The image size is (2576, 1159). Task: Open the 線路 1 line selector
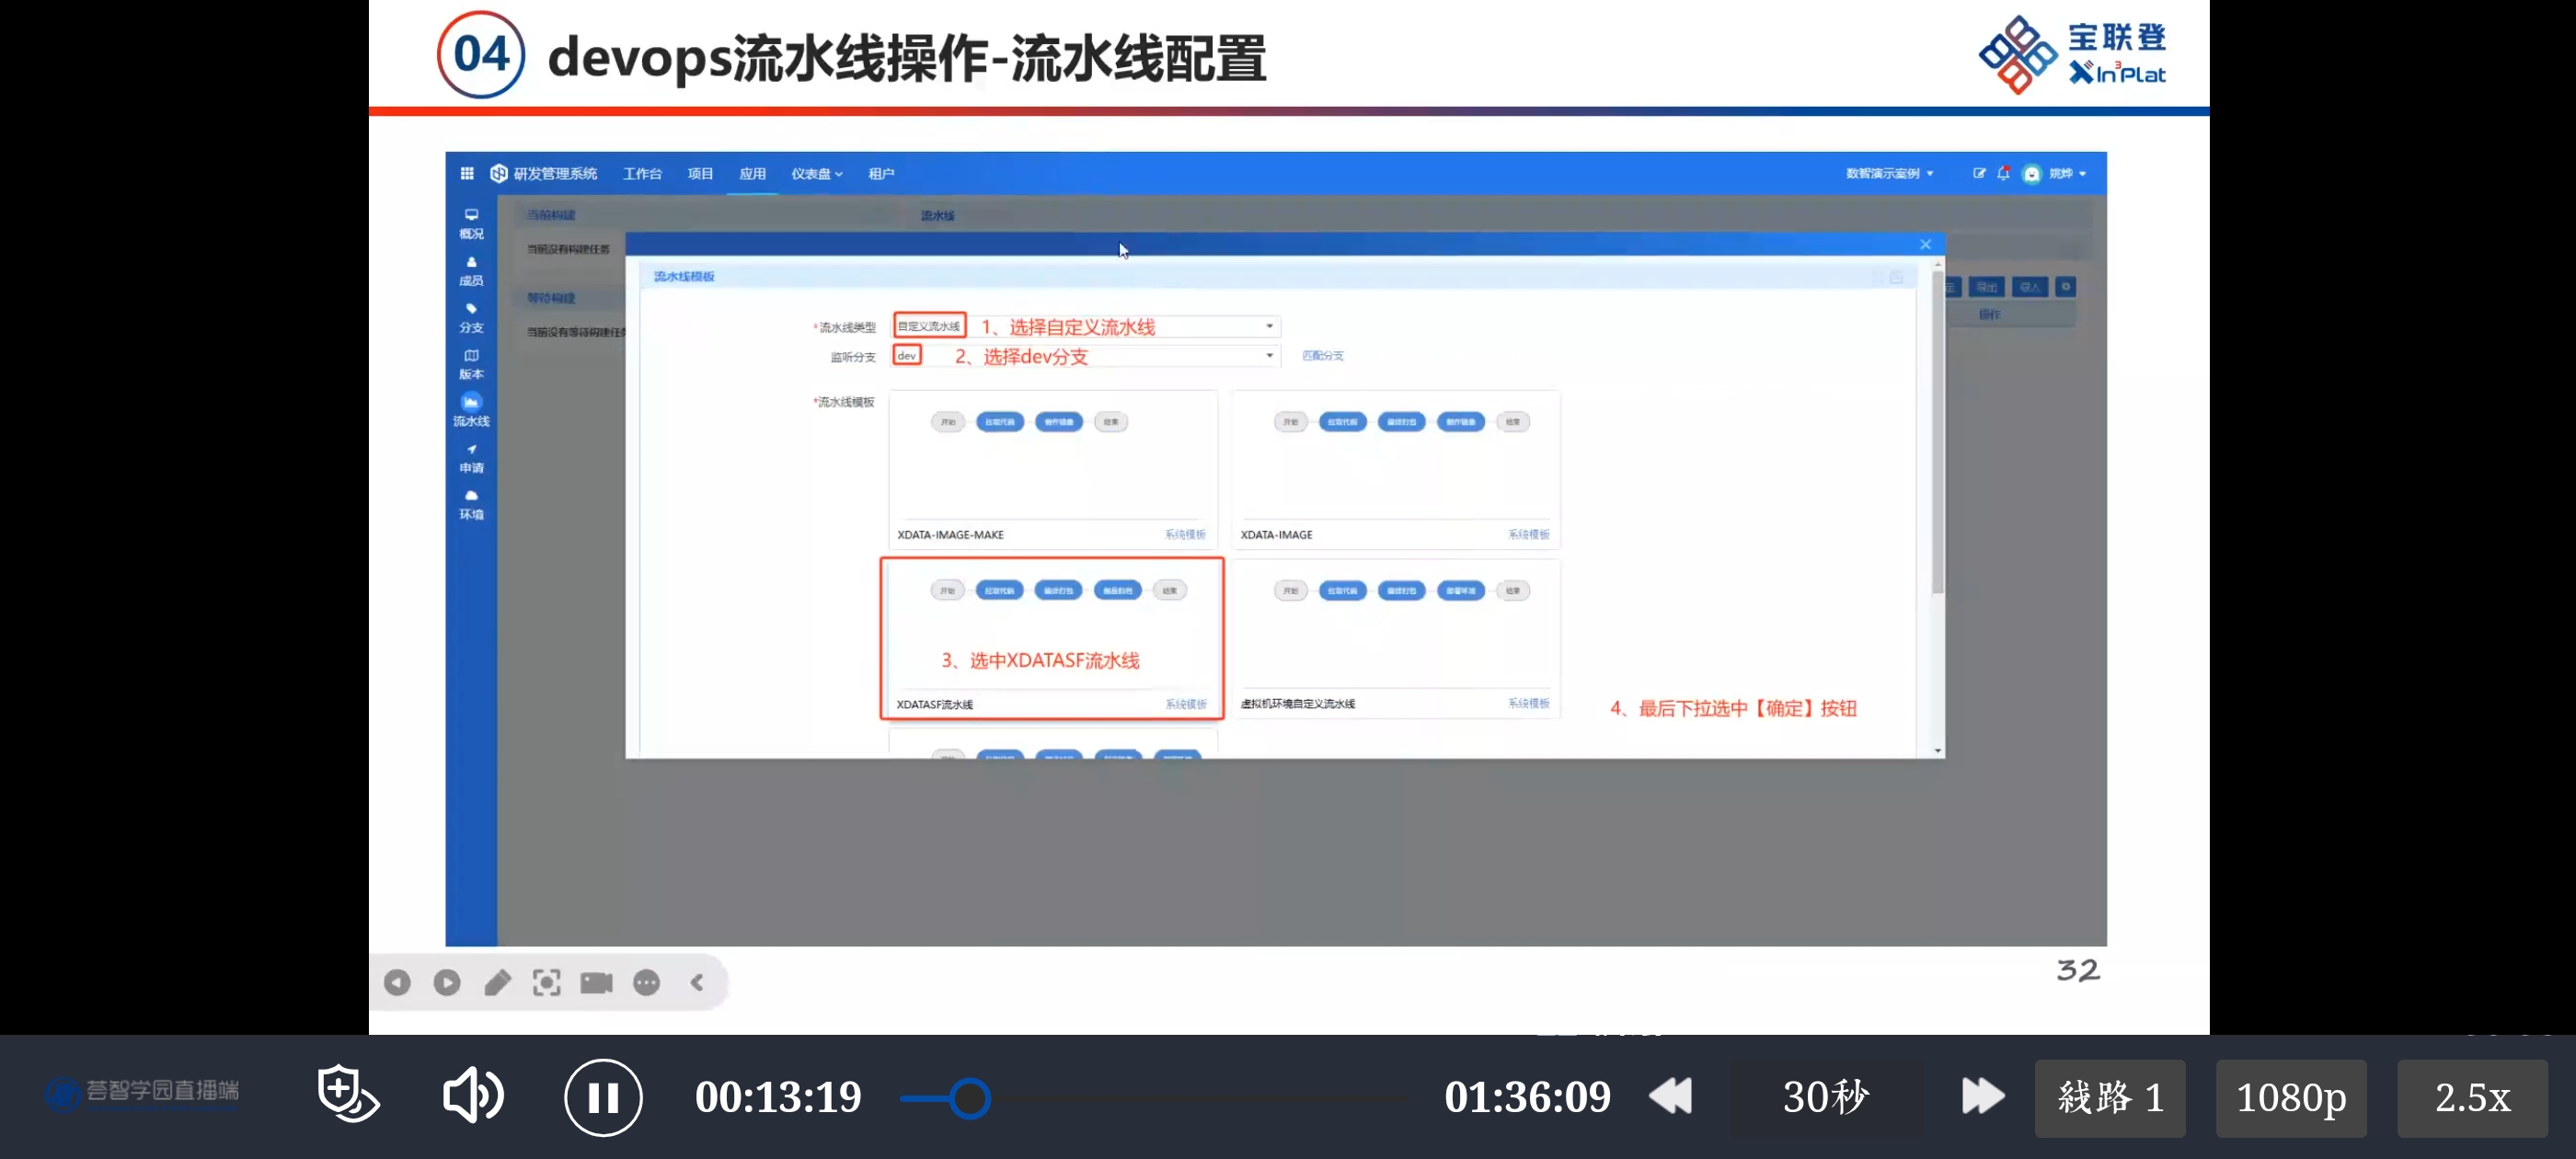pyautogui.click(x=2109, y=1098)
